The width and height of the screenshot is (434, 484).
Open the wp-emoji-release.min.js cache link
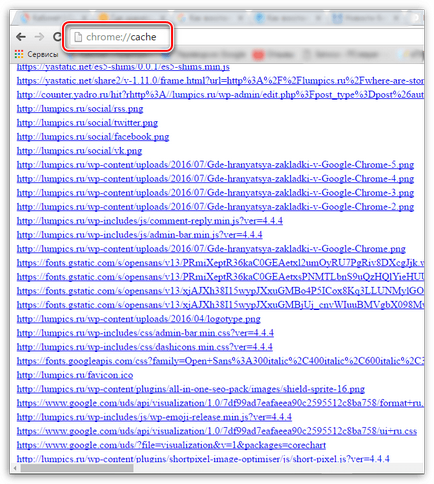154,417
